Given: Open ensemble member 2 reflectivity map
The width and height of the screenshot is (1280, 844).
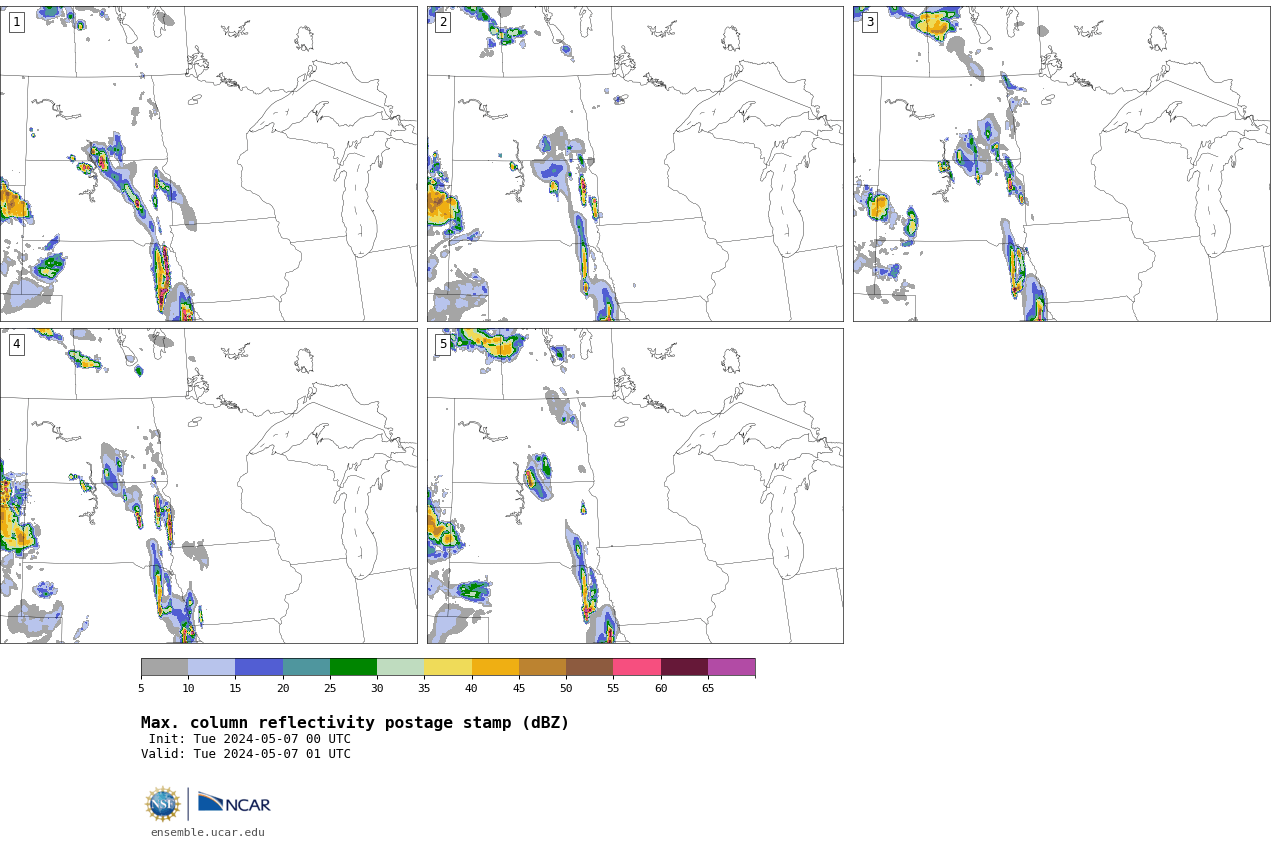Looking at the screenshot, I should tap(635, 164).
